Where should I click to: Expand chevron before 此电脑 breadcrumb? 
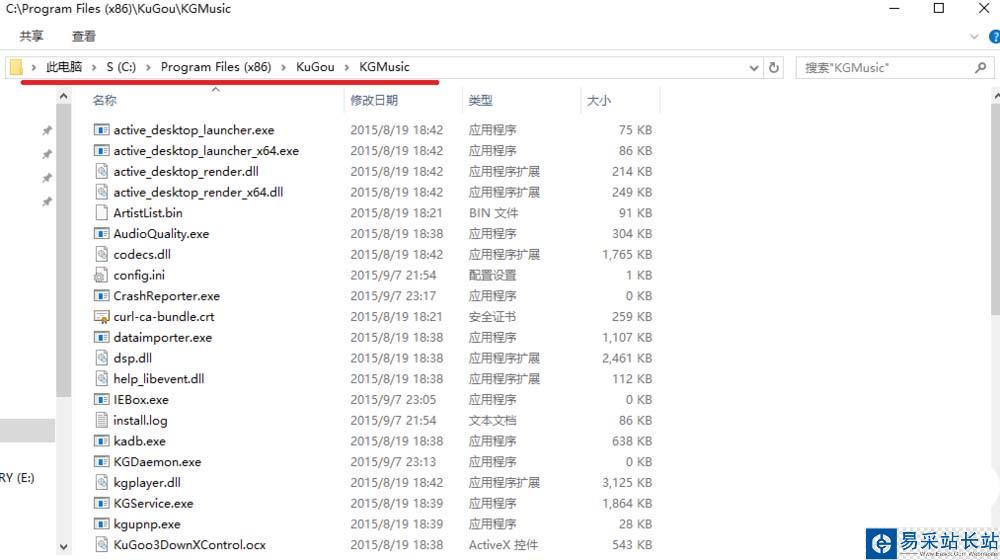33,67
